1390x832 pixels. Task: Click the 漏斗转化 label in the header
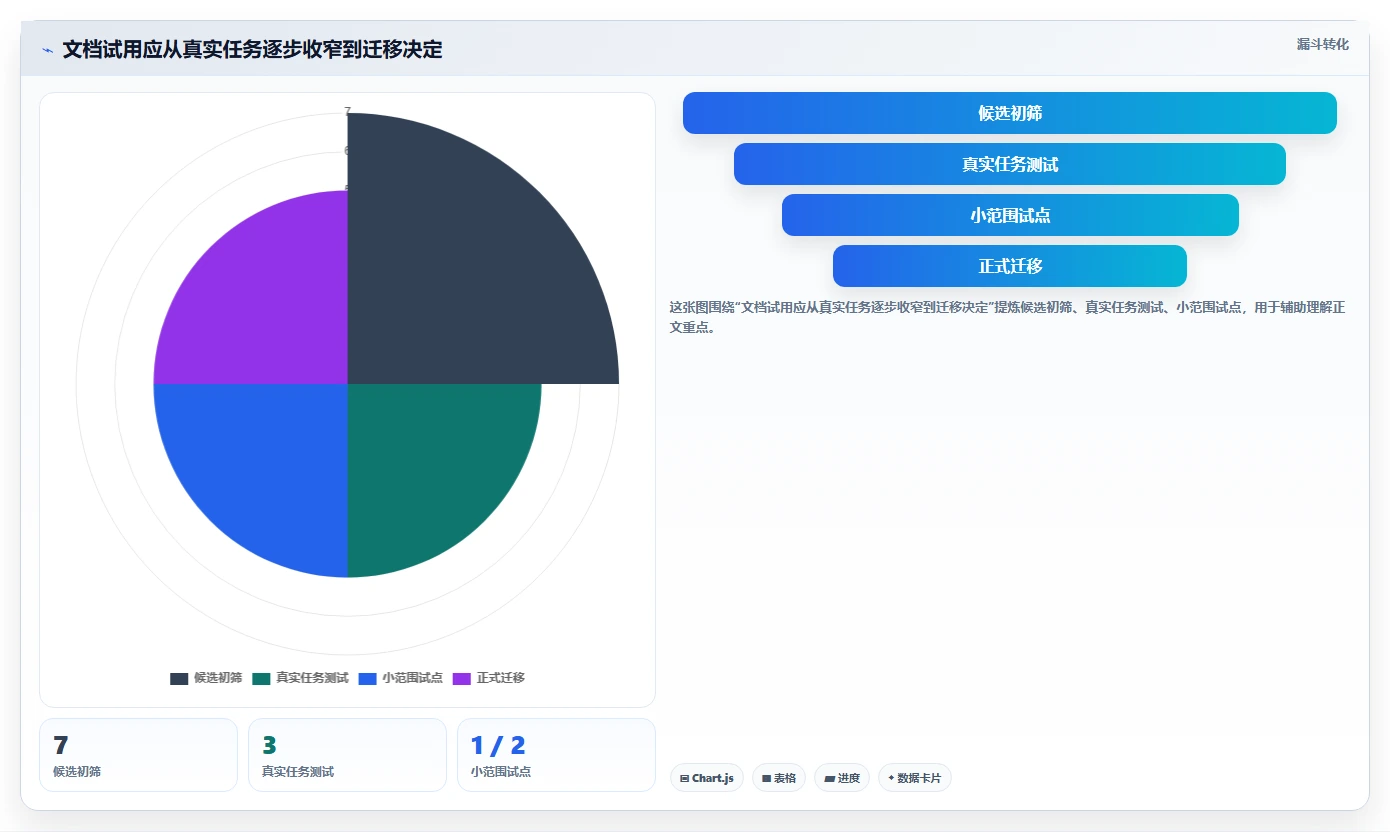[x=1322, y=45]
